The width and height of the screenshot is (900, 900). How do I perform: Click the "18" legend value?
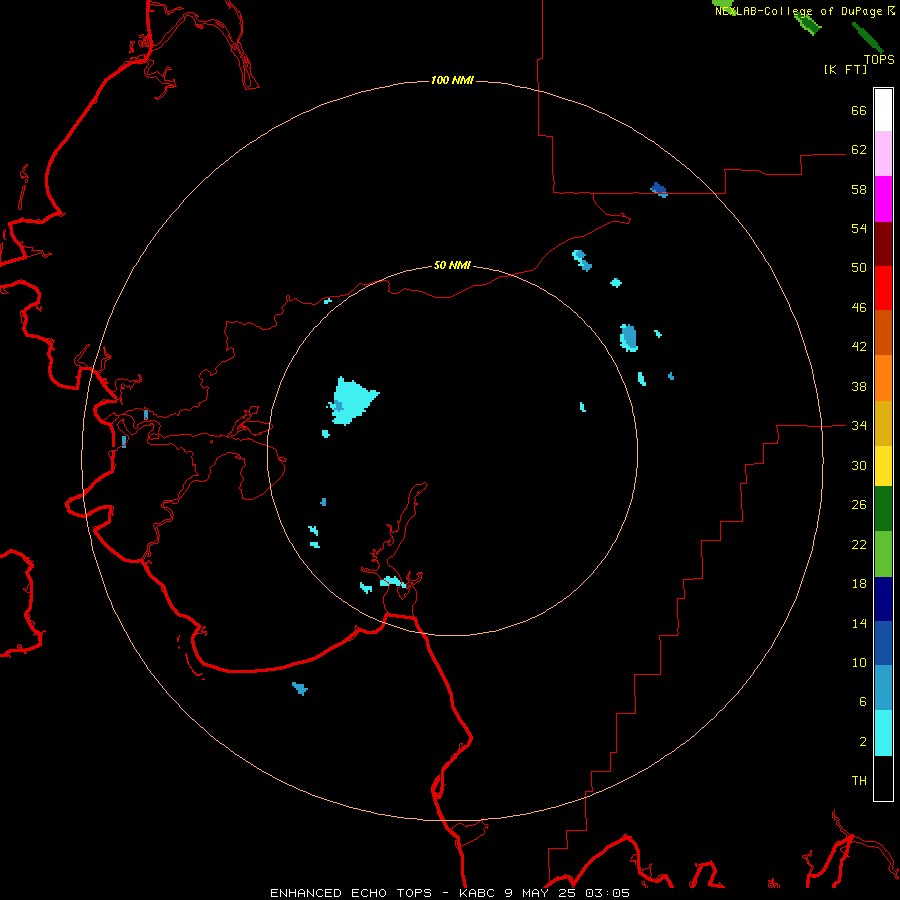pyautogui.click(x=859, y=584)
